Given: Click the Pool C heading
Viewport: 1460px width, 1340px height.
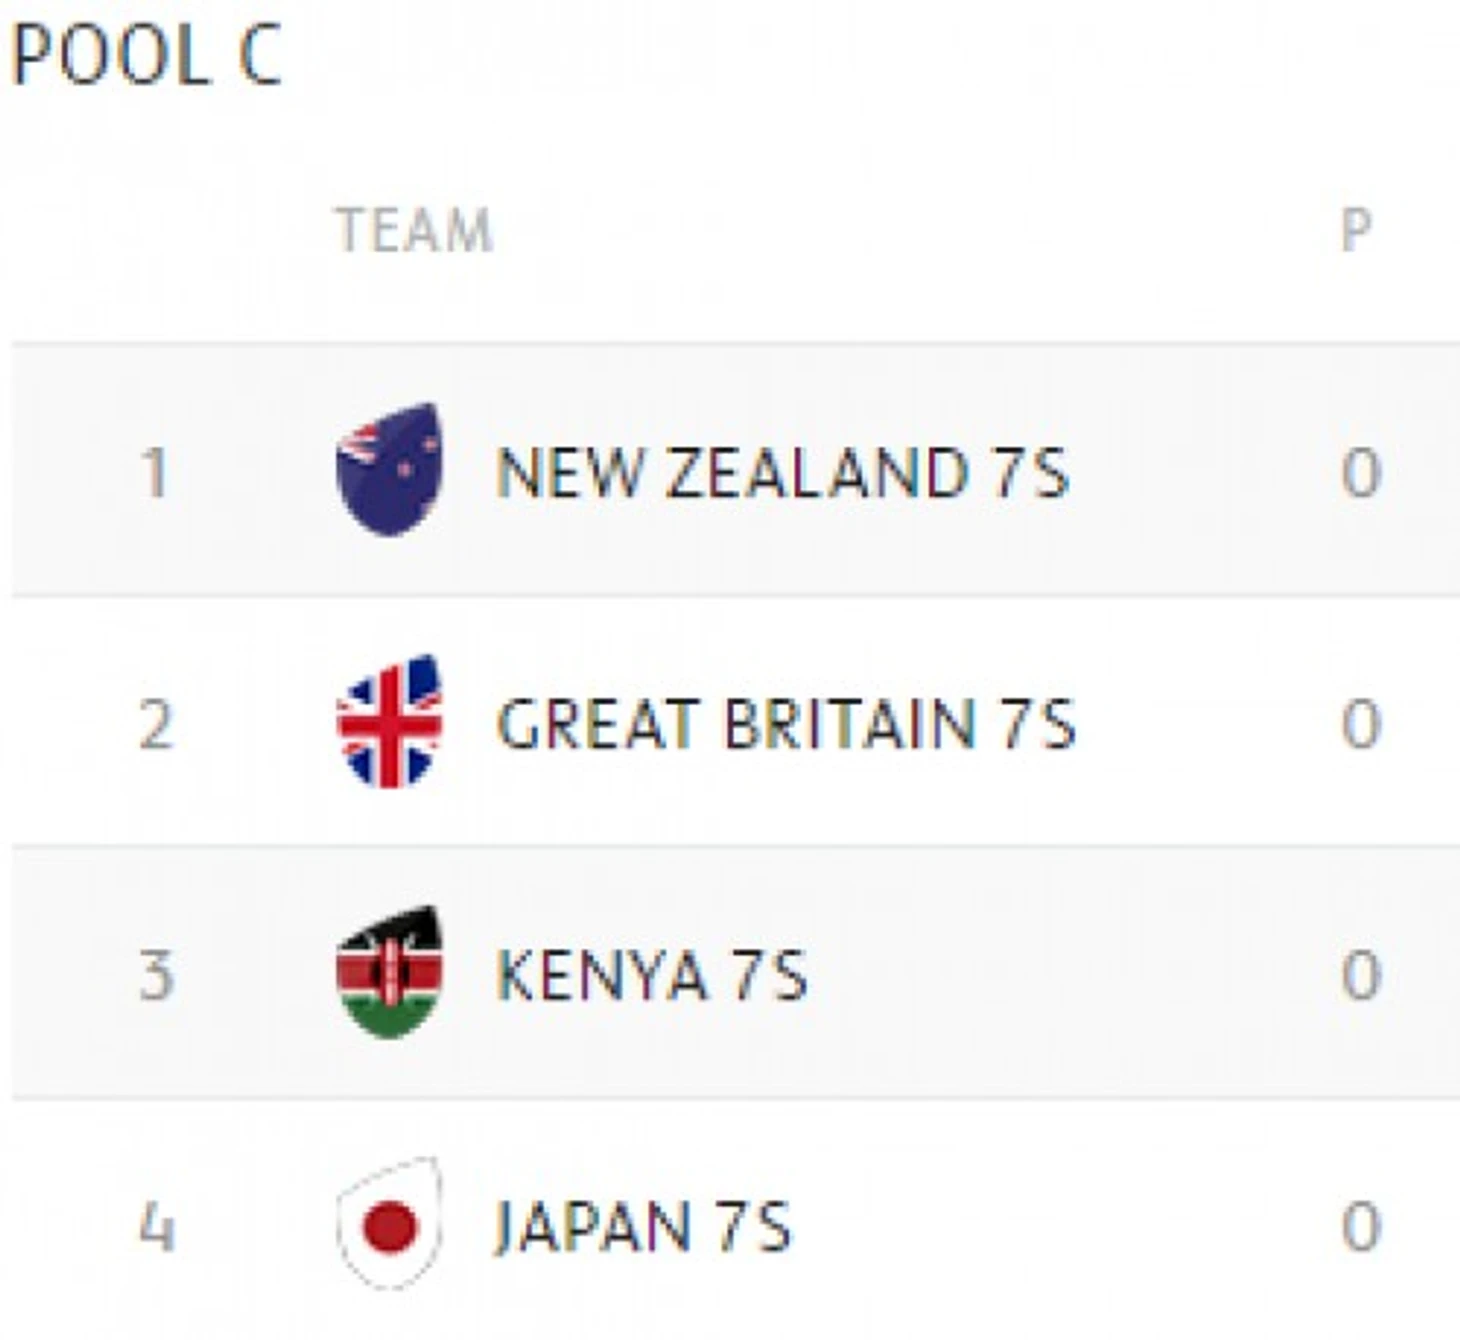Looking at the screenshot, I should pos(147,55).
